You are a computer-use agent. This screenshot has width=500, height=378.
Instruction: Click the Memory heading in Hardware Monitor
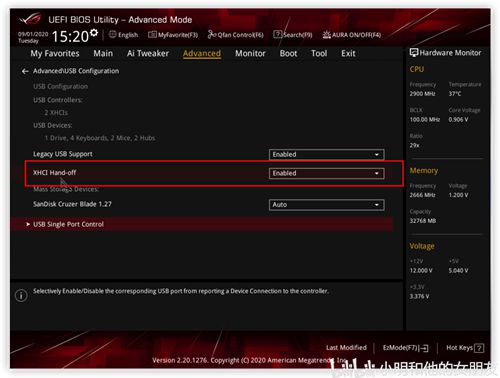tap(424, 170)
